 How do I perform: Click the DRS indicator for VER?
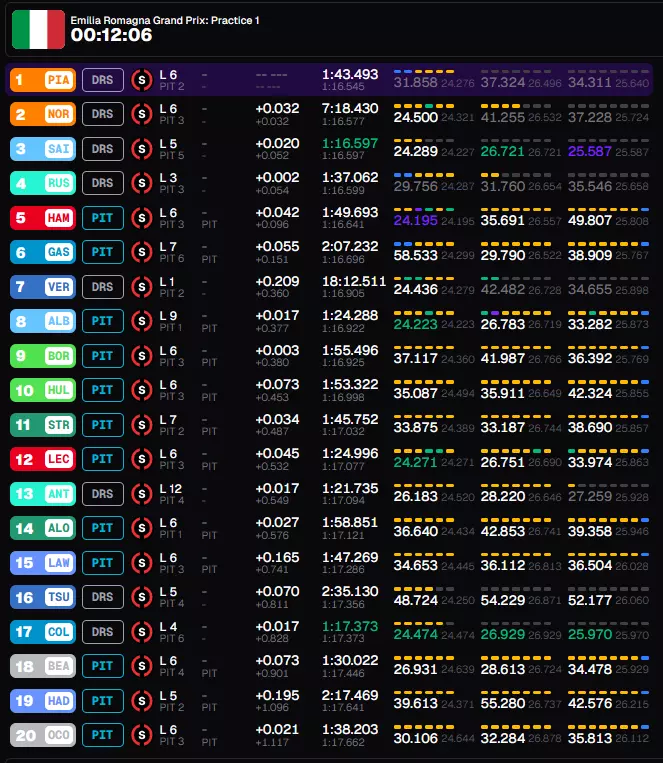[x=103, y=287]
